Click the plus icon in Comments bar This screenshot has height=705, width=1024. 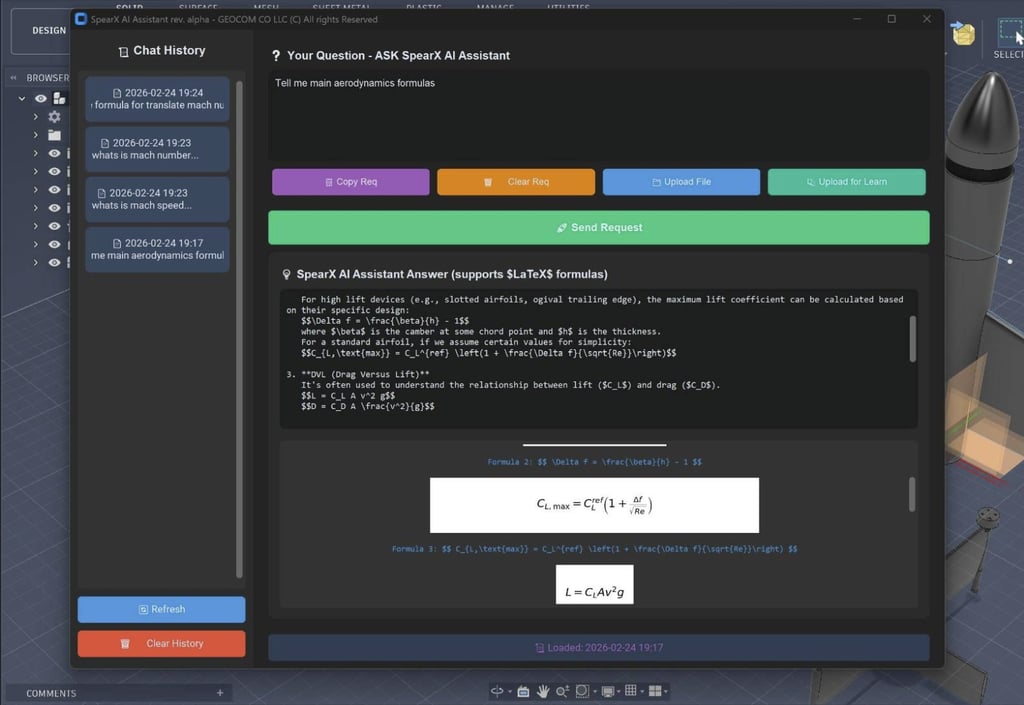(x=220, y=693)
